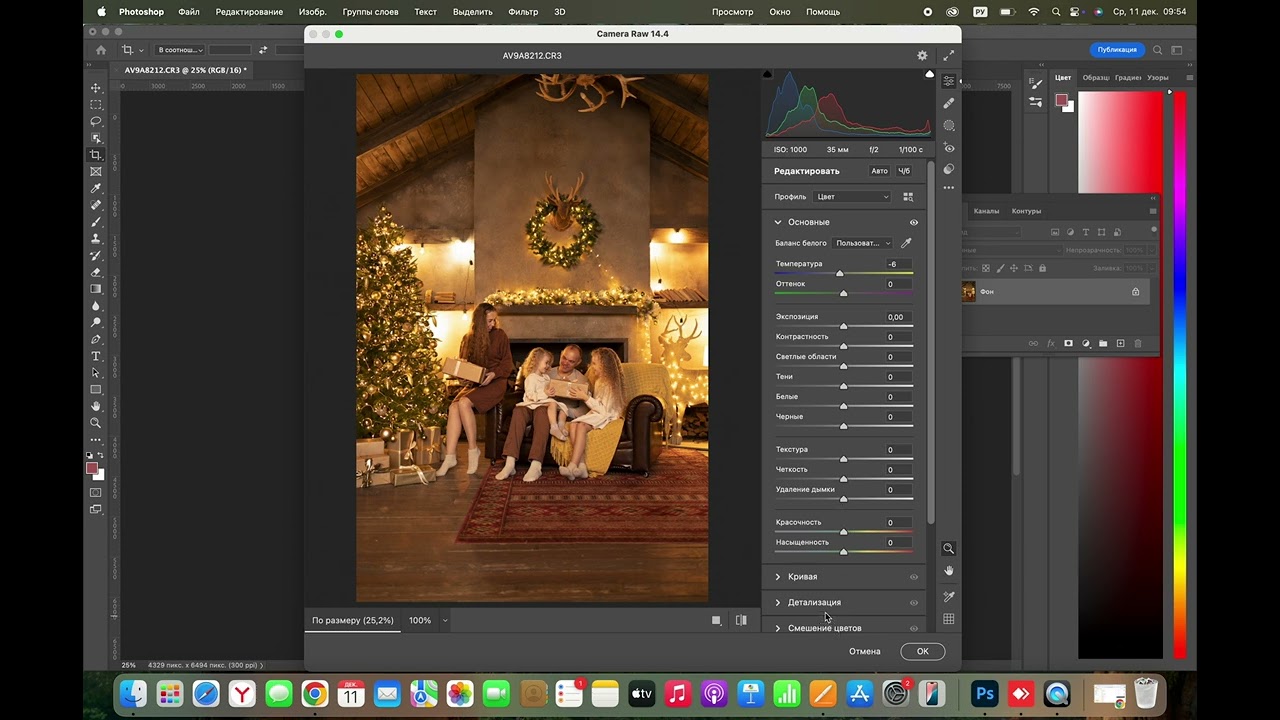The image size is (1280, 720).
Task: Click Отмена to cancel Camera Raw
Action: (x=865, y=651)
